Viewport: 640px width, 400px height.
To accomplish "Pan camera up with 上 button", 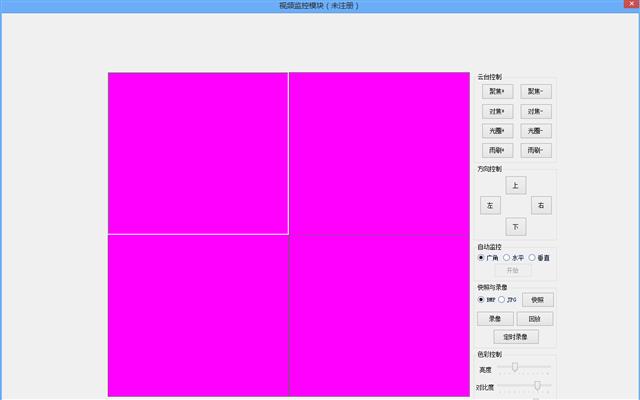I will pos(515,185).
